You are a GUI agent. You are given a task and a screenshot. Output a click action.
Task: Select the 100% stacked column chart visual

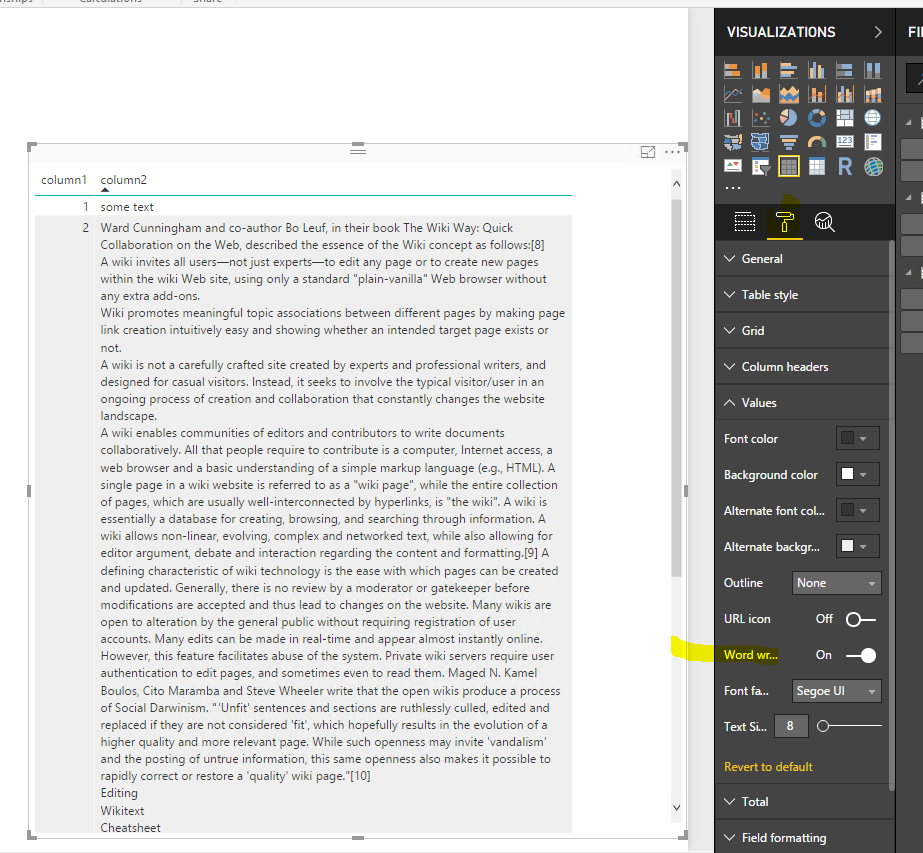pos(873,71)
